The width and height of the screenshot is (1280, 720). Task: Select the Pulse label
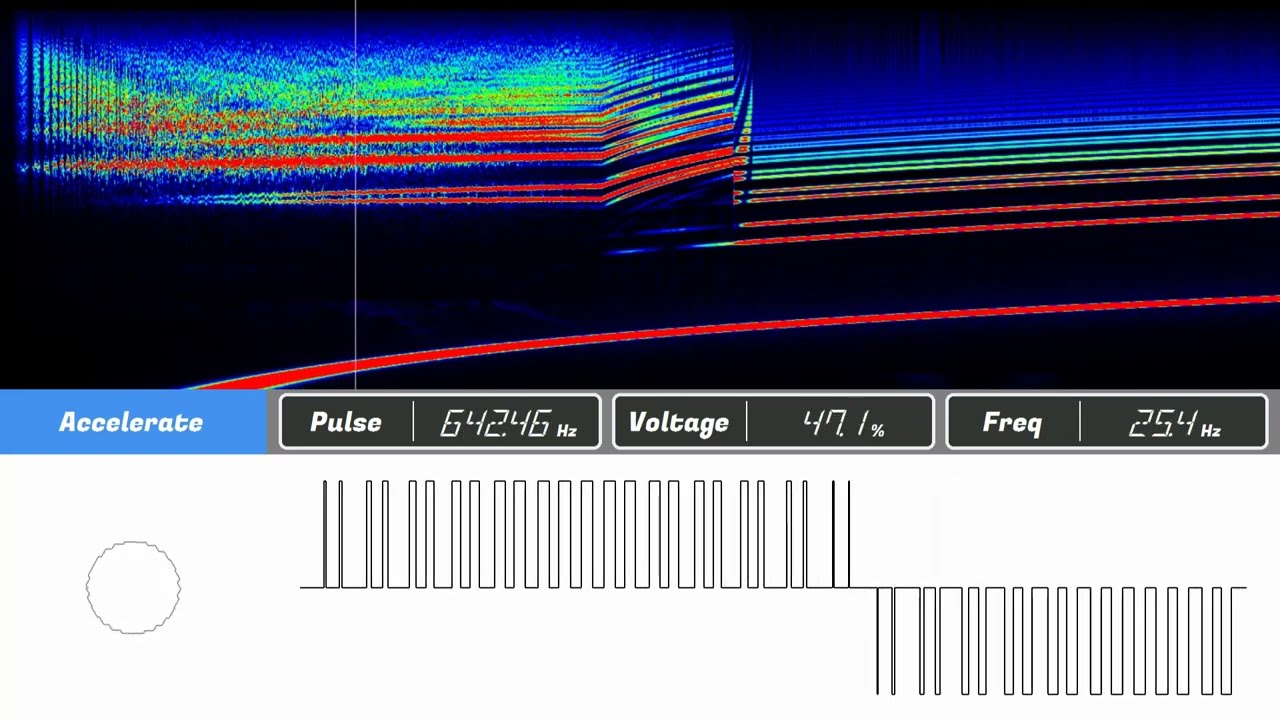point(345,422)
